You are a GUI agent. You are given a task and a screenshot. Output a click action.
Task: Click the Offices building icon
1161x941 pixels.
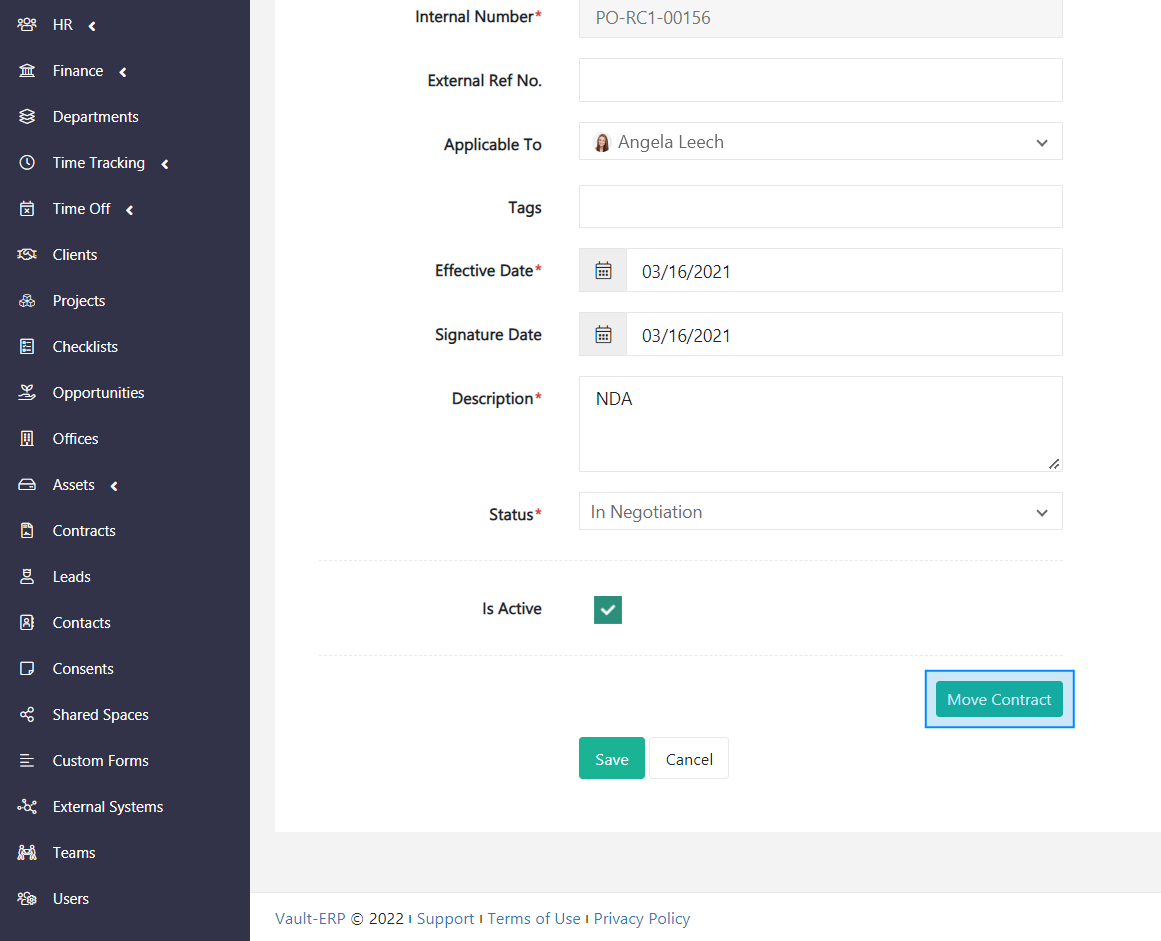point(27,439)
